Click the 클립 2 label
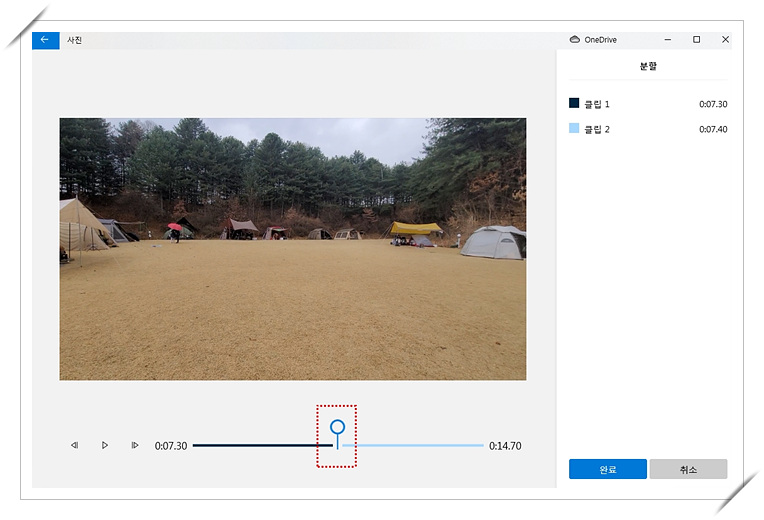The width and height of the screenshot is (764, 520). [x=597, y=130]
